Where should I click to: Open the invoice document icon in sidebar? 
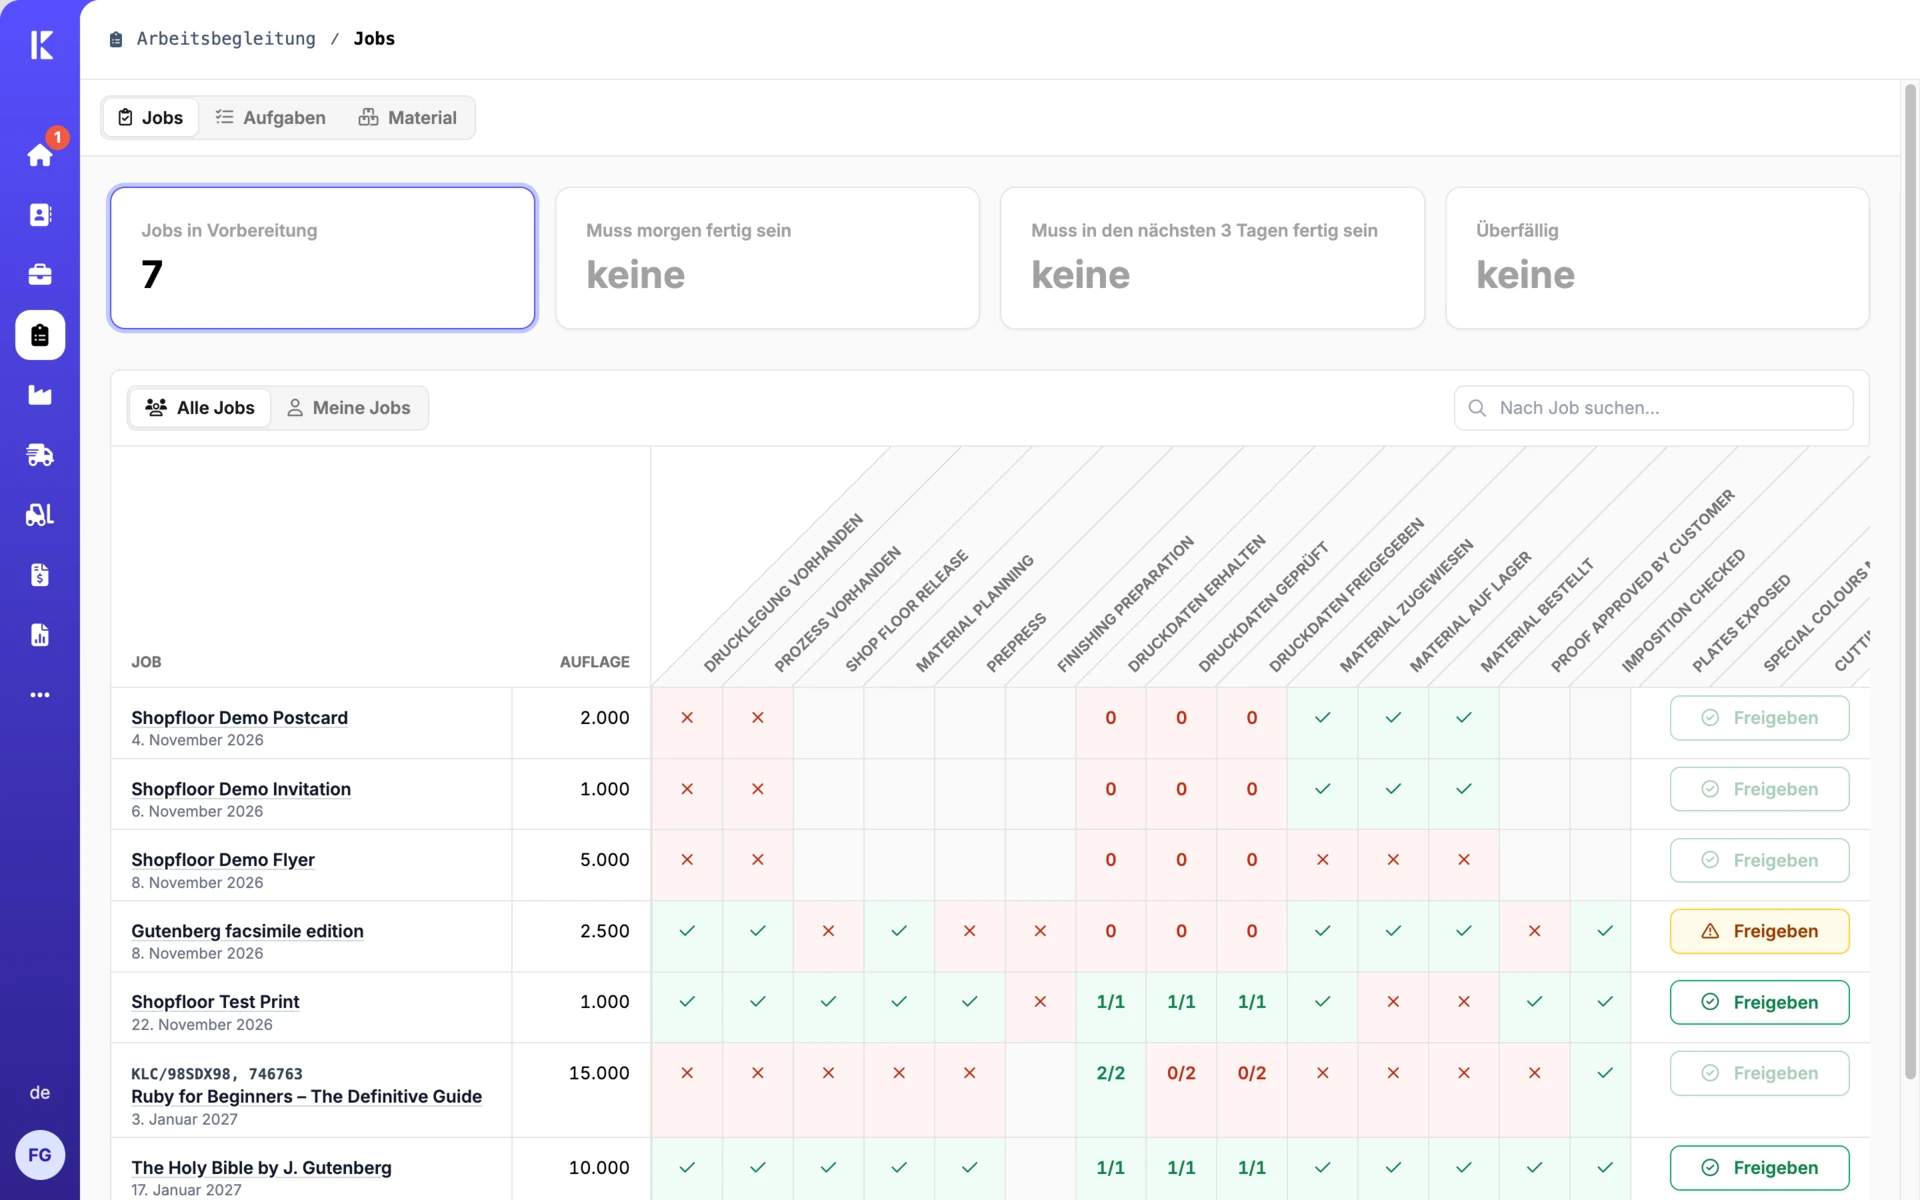[40, 575]
